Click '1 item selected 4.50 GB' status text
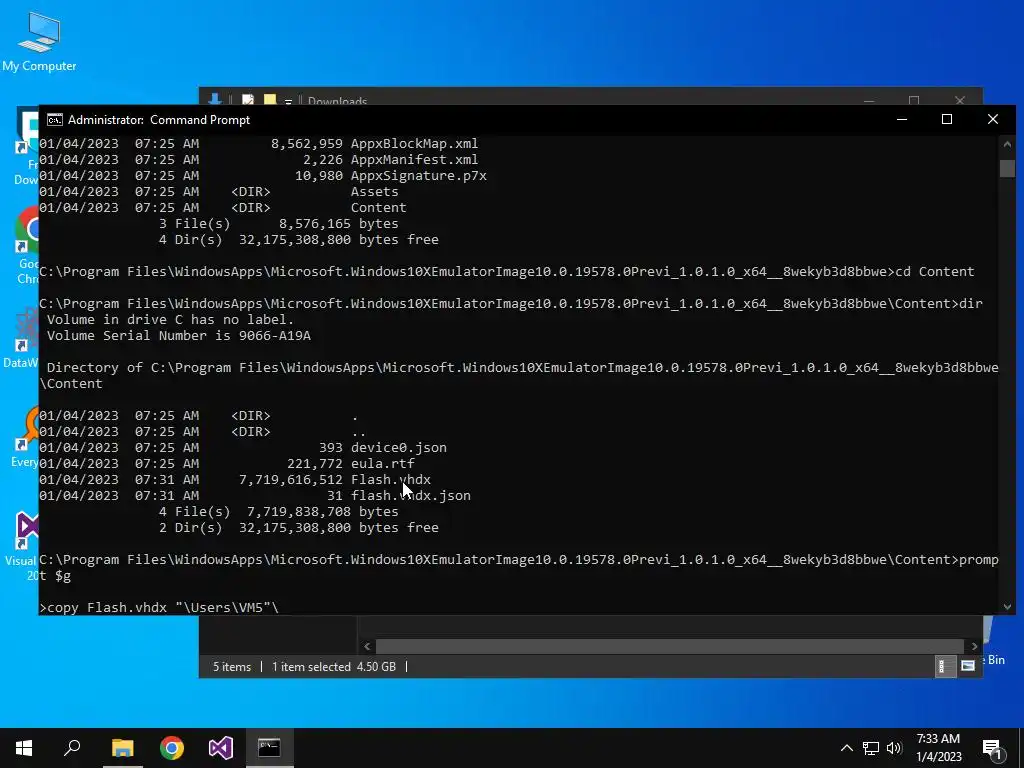The width and height of the screenshot is (1024, 768). coord(334,667)
